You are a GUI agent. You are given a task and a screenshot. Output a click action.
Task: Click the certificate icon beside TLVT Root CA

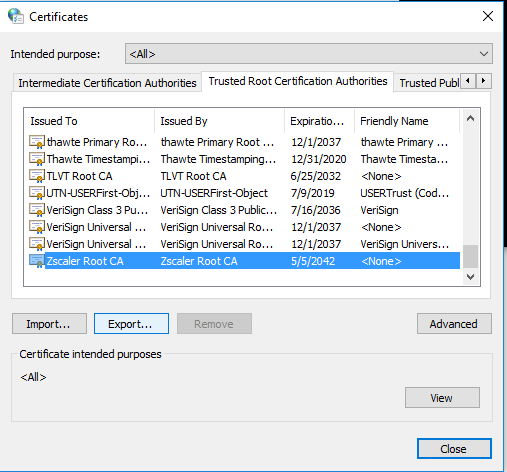click(37, 176)
